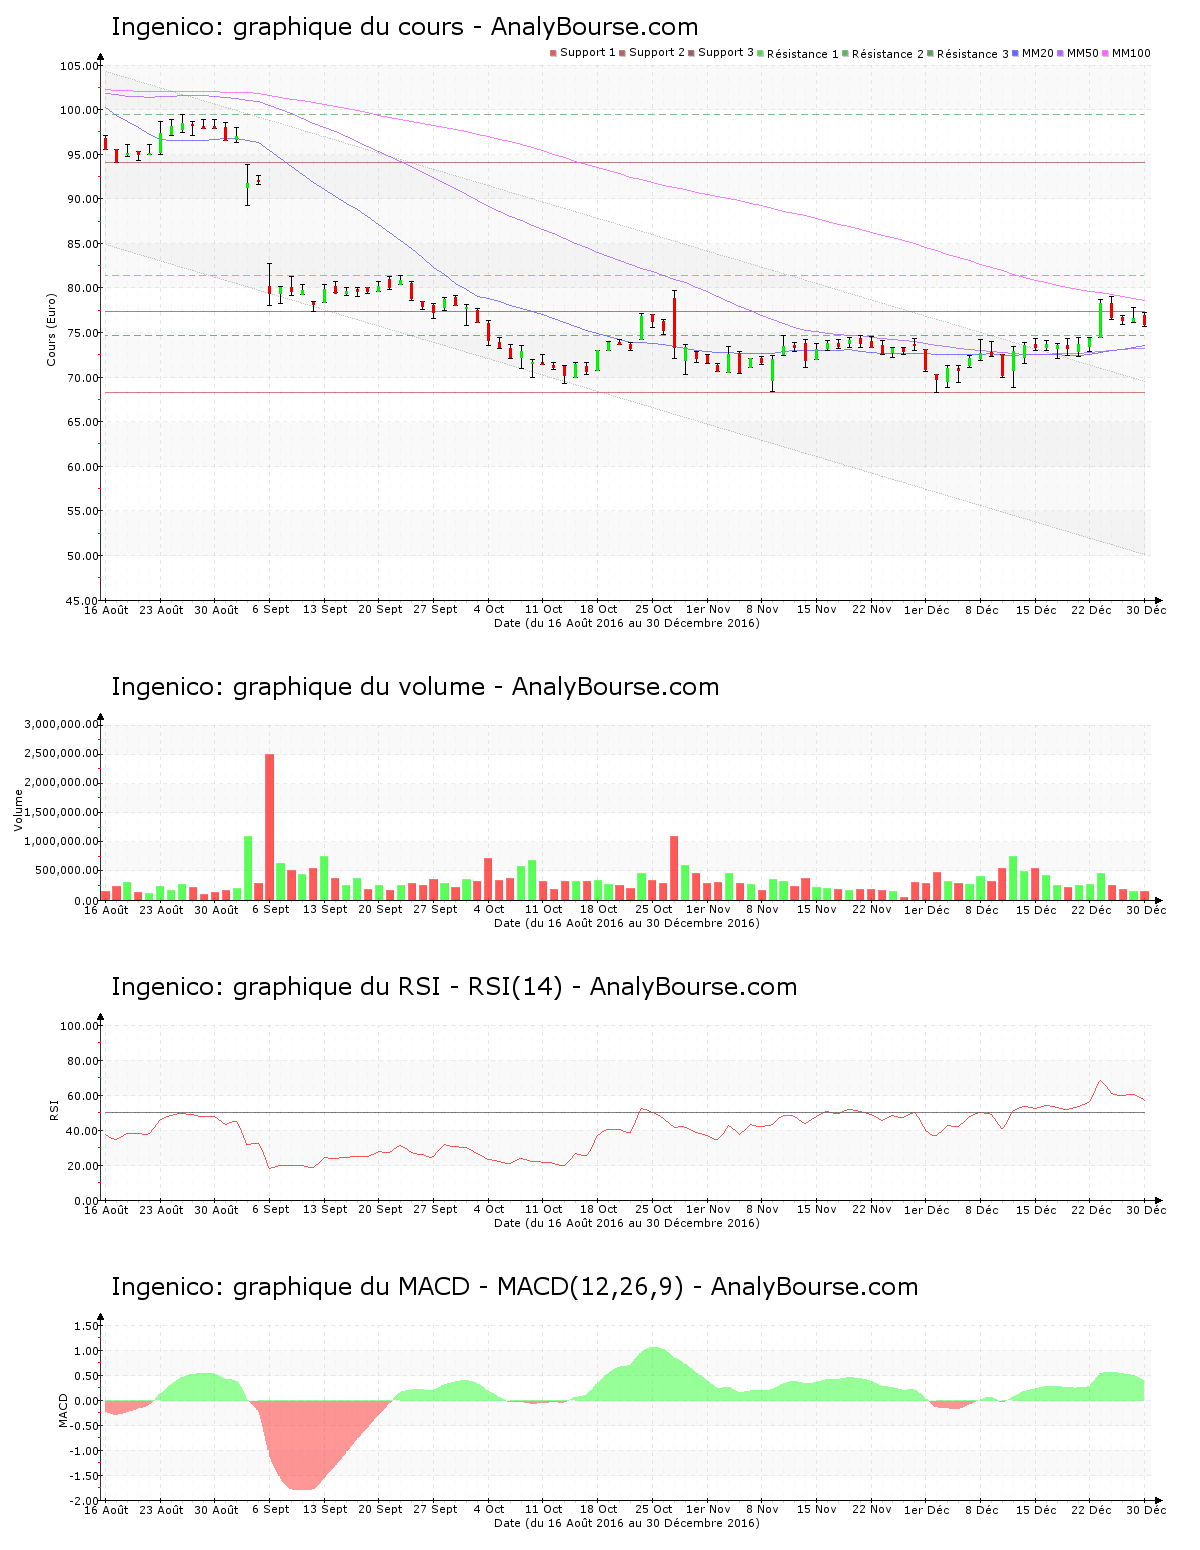
Task: Select the 'Résistance 1' legend label
Action: pyautogui.click(x=803, y=54)
